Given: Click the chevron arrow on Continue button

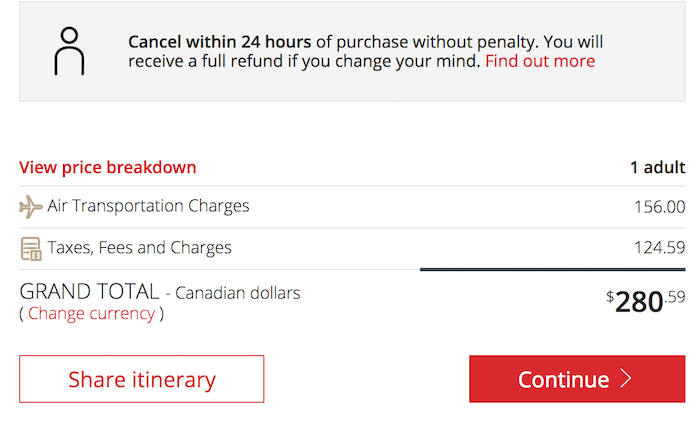Looking at the screenshot, I should pyautogui.click(x=626, y=379).
